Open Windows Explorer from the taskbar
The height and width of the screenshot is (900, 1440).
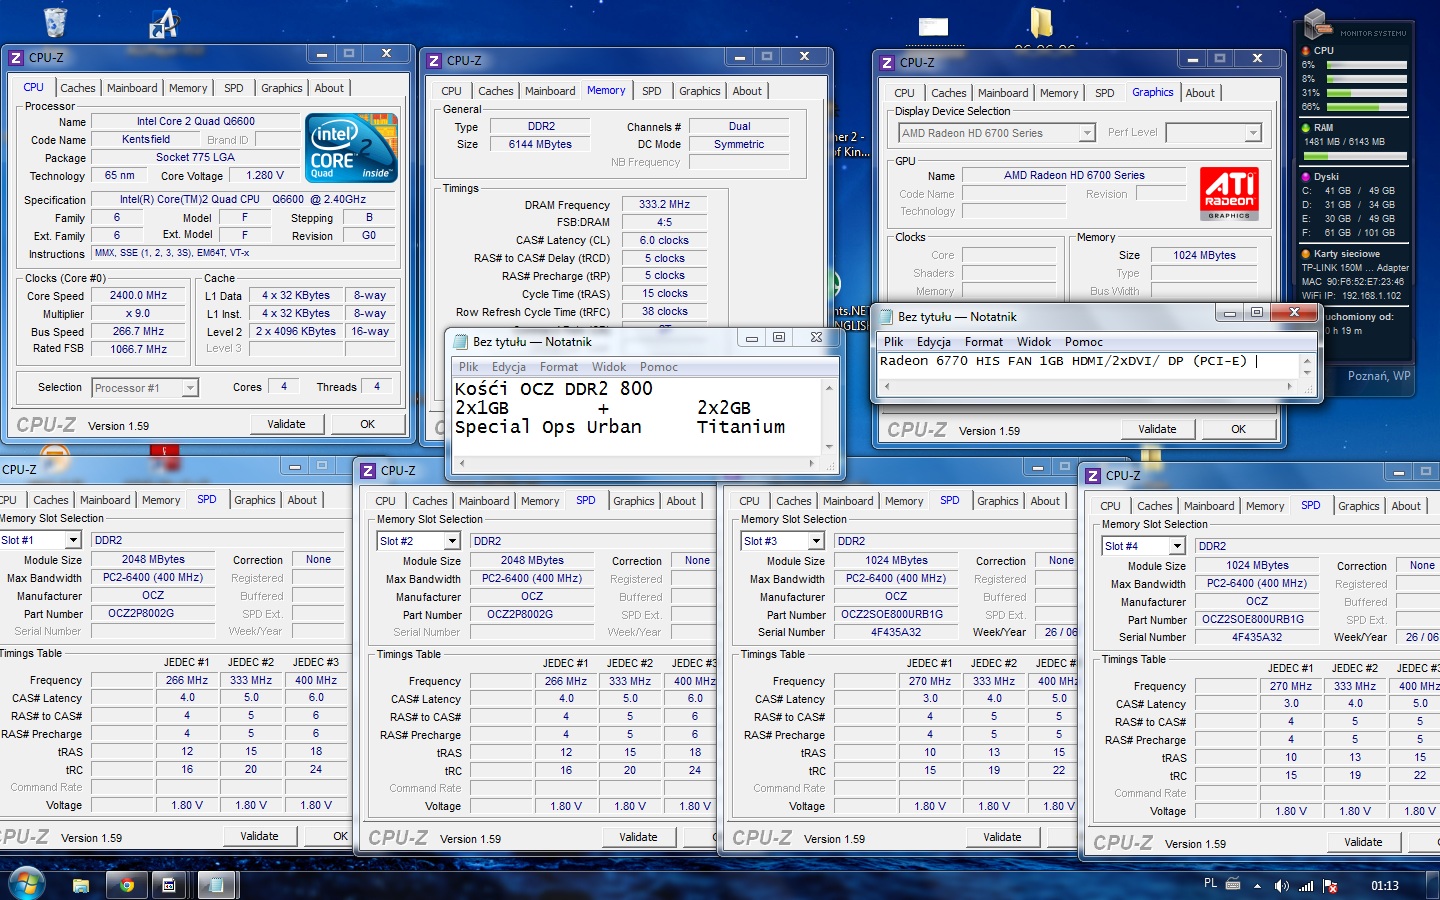coord(81,885)
